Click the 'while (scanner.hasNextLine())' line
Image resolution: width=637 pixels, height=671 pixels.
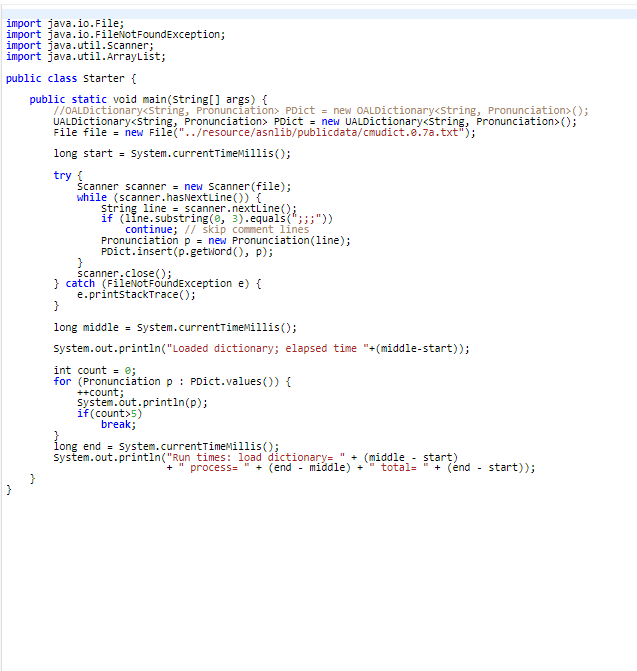coord(169,198)
